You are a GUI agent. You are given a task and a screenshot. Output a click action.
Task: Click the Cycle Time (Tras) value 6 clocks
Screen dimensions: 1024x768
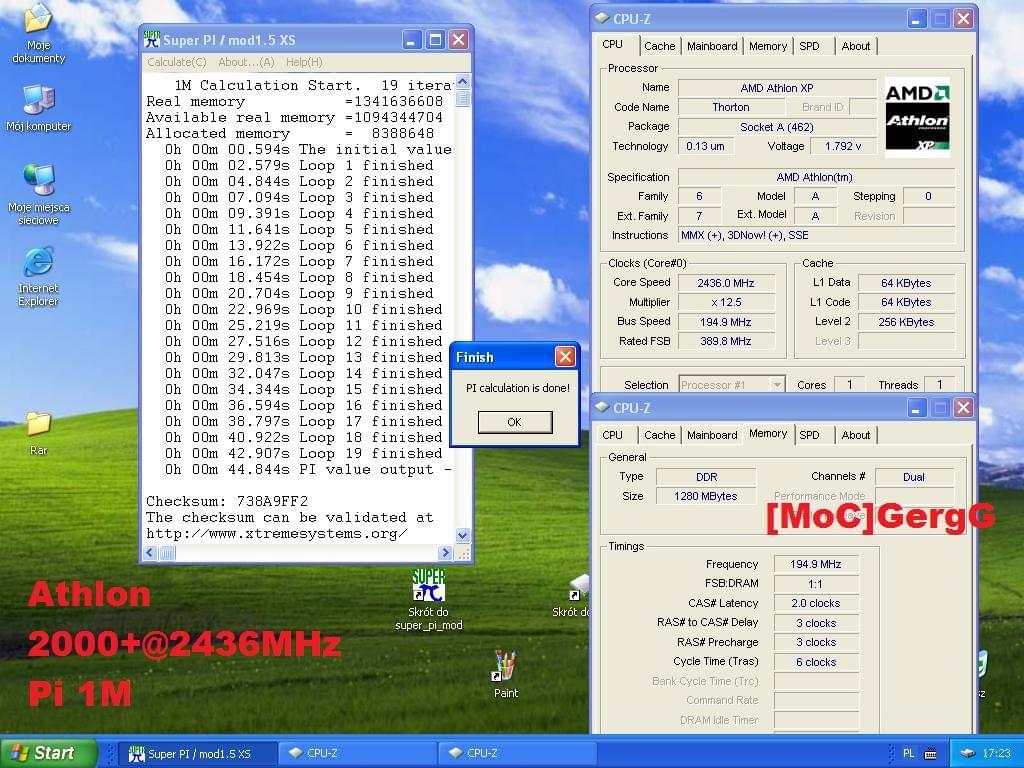pos(816,662)
